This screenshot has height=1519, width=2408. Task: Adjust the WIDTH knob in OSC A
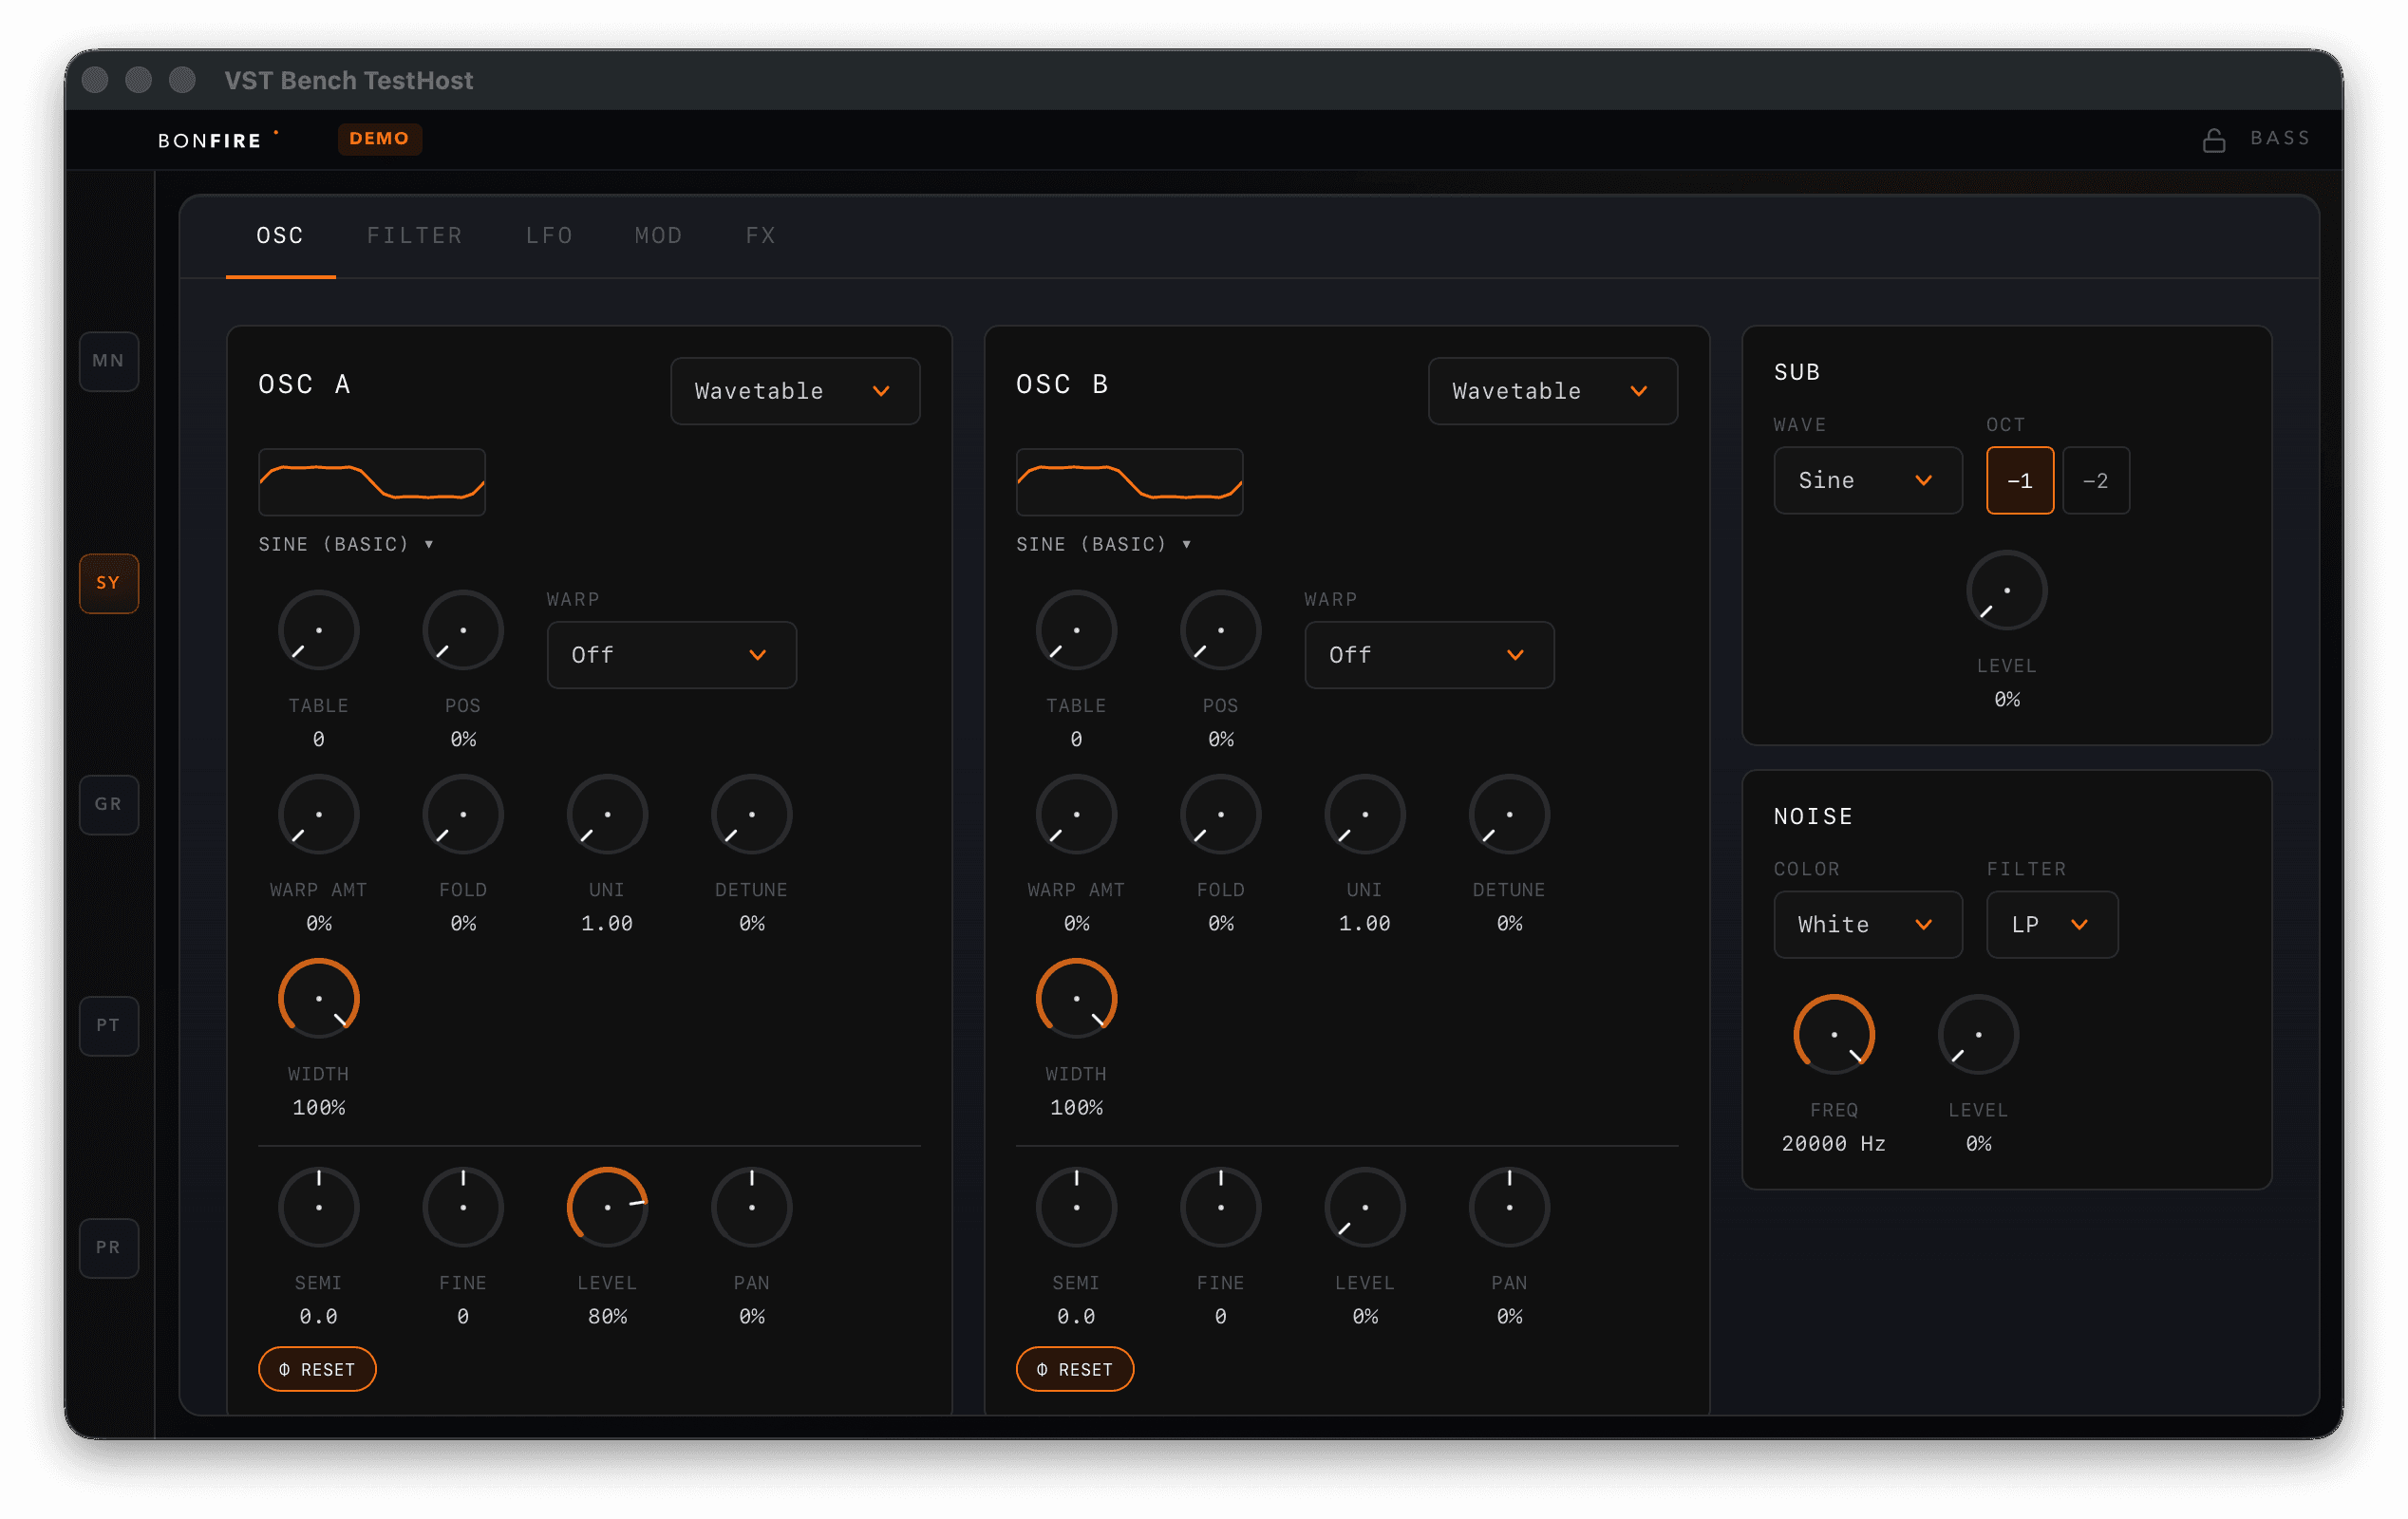[x=318, y=997]
